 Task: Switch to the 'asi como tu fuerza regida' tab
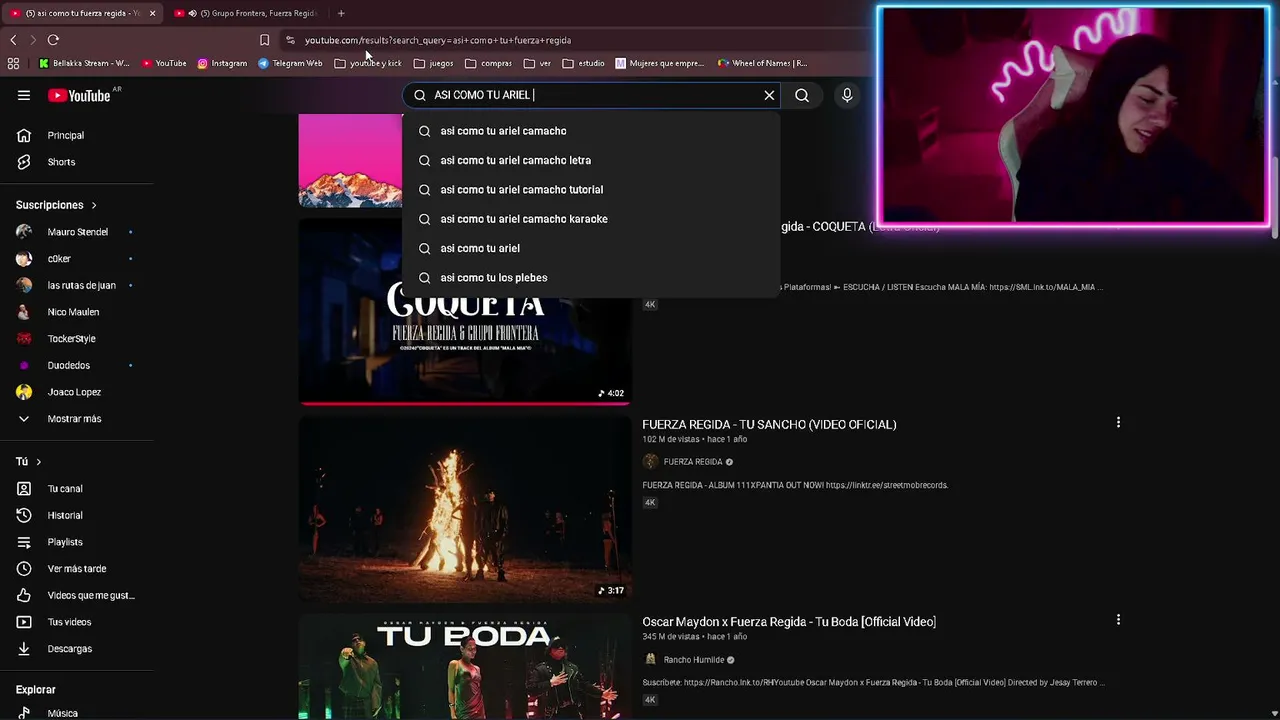(80, 13)
